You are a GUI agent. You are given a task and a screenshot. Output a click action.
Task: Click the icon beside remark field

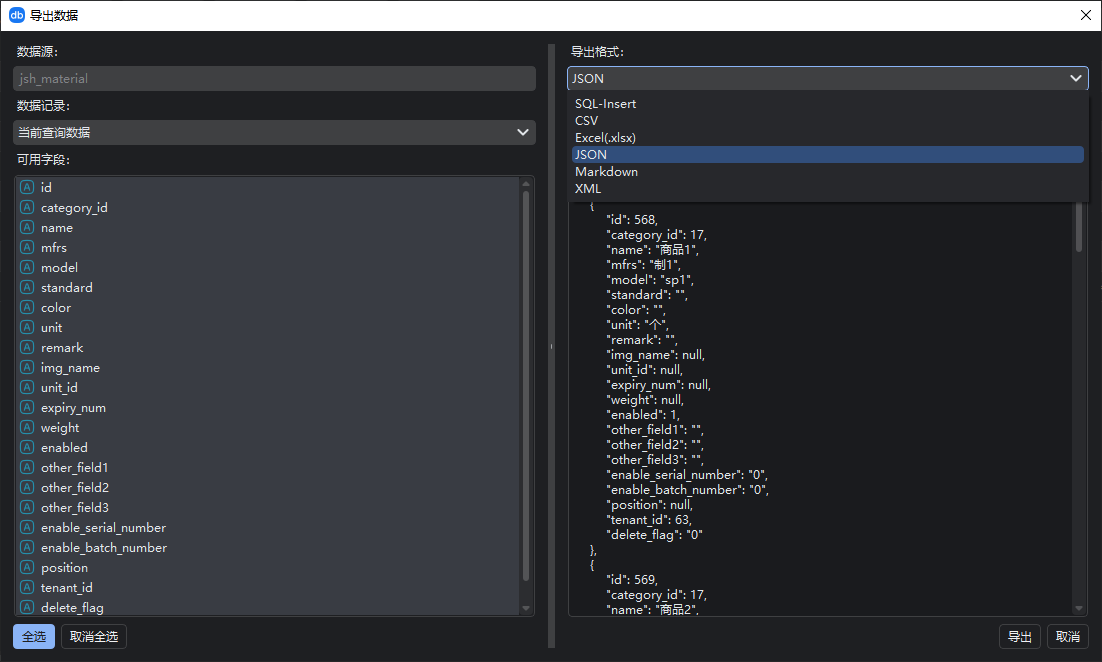click(x=27, y=347)
